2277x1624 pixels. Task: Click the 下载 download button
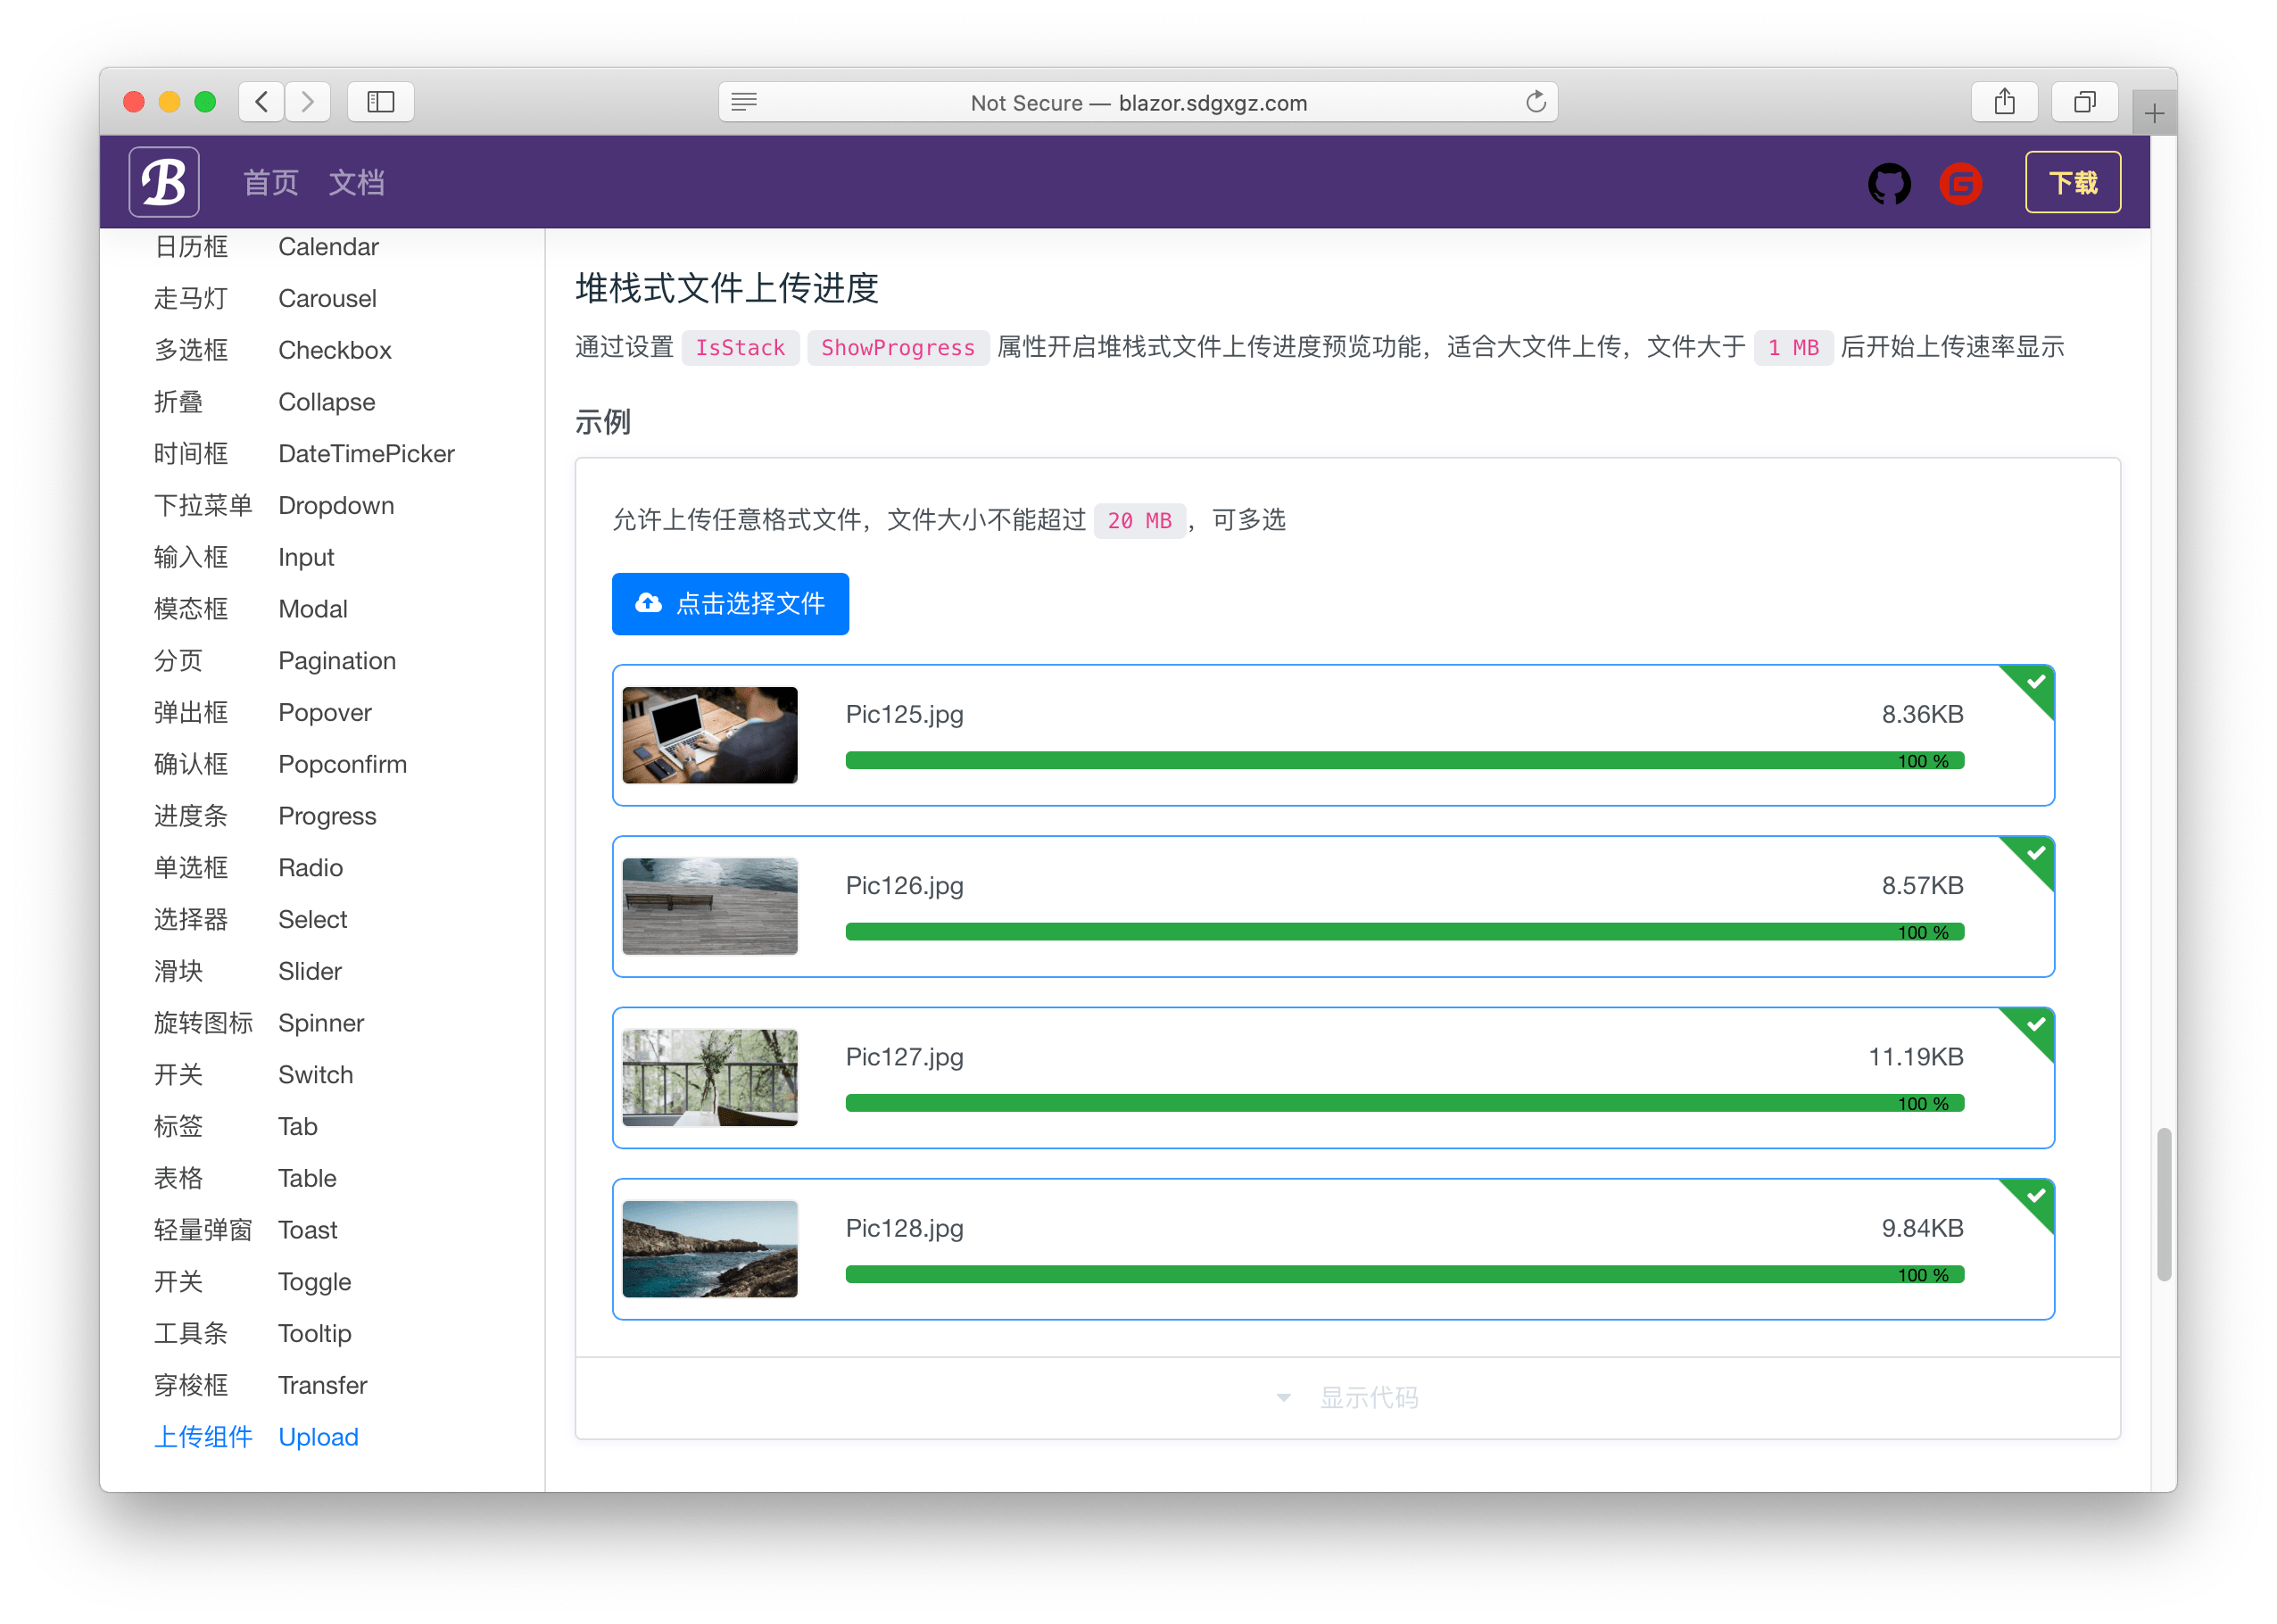[x=2072, y=183]
